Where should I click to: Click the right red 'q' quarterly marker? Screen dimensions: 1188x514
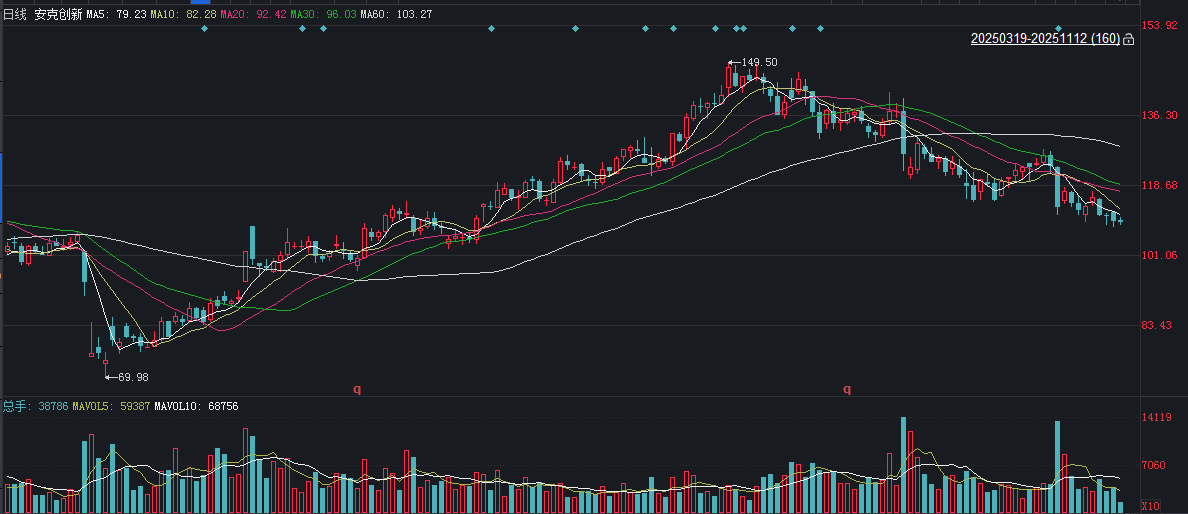pyautogui.click(x=847, y=389)
